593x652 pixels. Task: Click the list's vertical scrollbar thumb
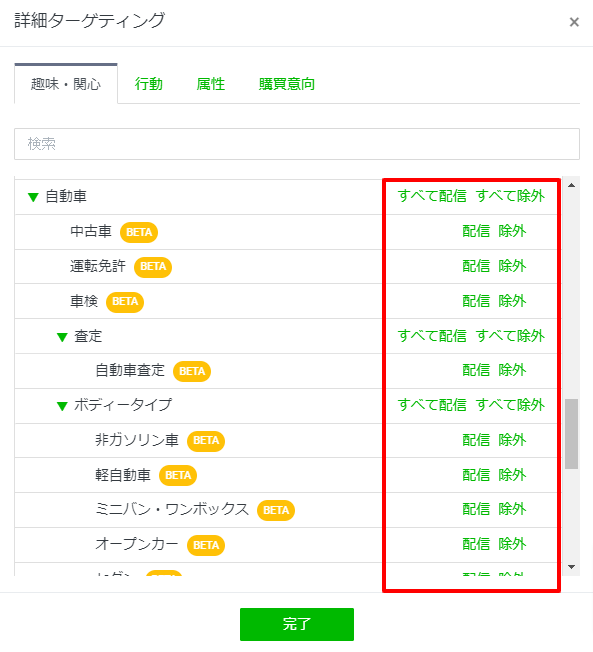click(x=571, y=434)
